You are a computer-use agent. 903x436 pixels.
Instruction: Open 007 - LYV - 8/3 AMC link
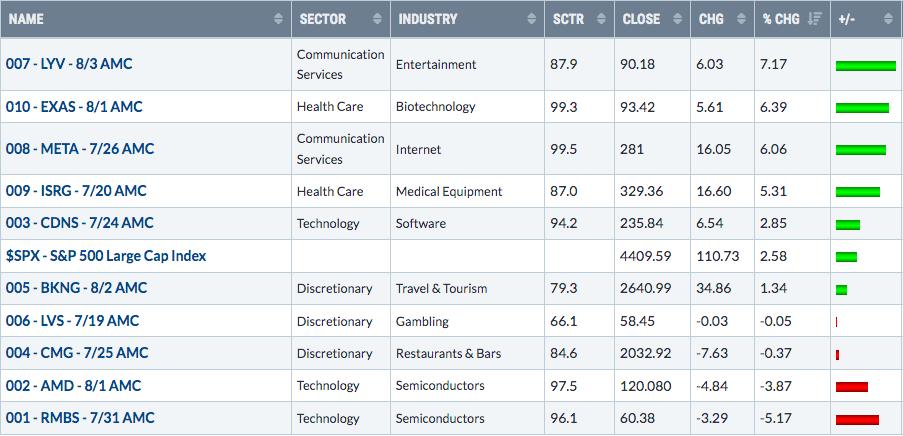point(69,64)
